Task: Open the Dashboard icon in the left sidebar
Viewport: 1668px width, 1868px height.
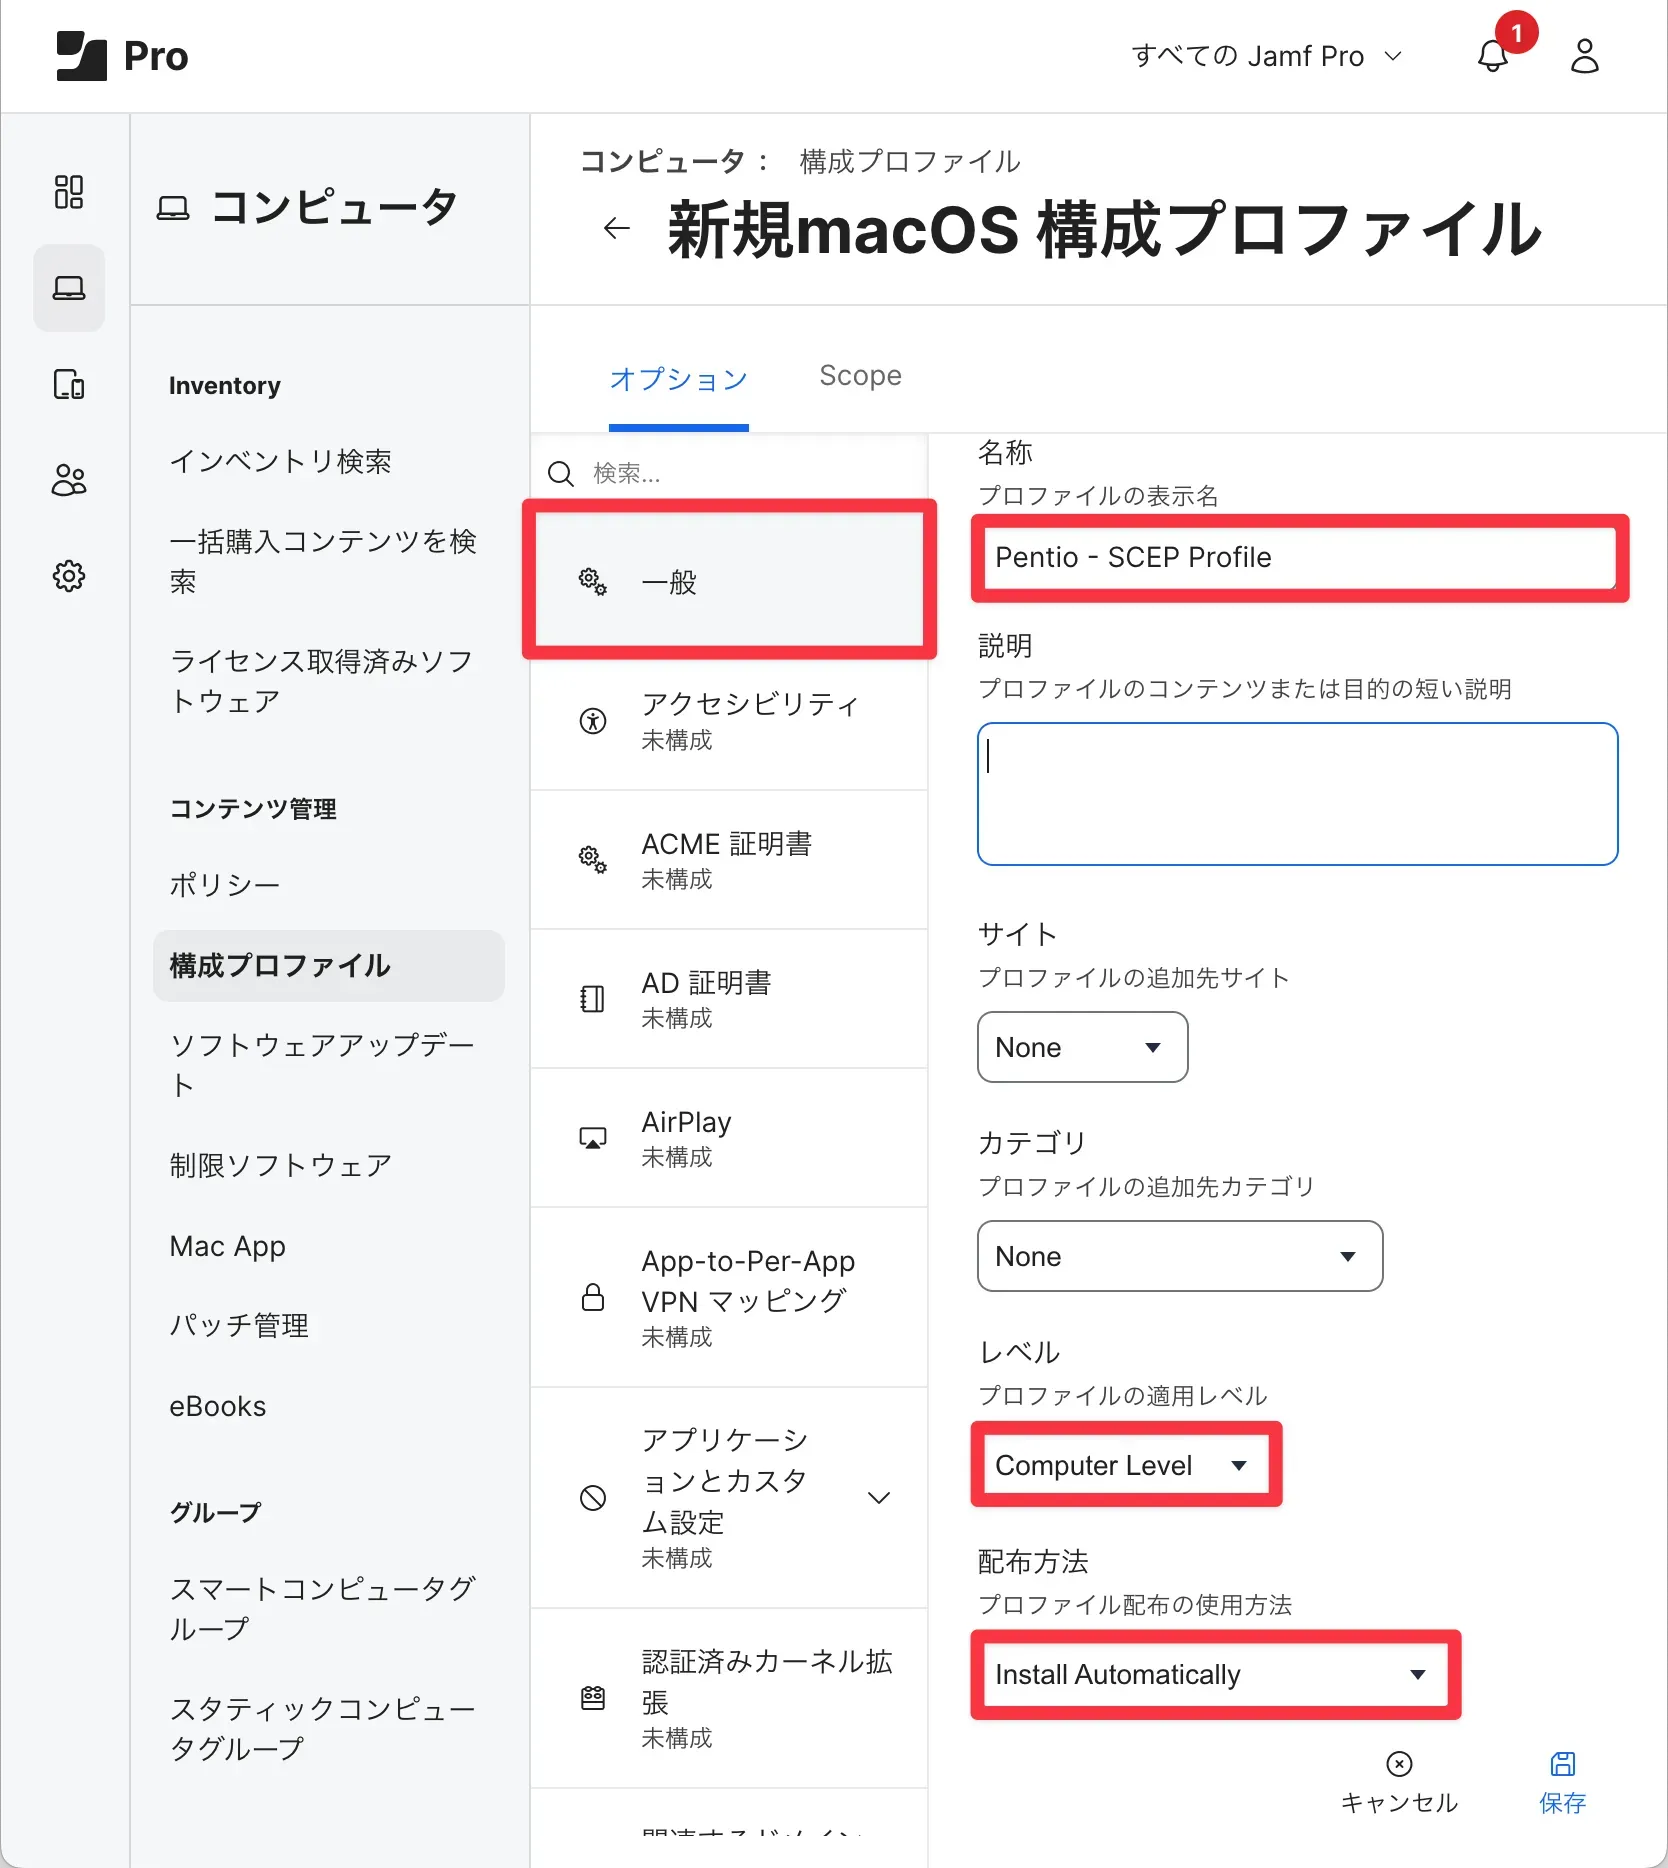Action: tap(68, 192)
